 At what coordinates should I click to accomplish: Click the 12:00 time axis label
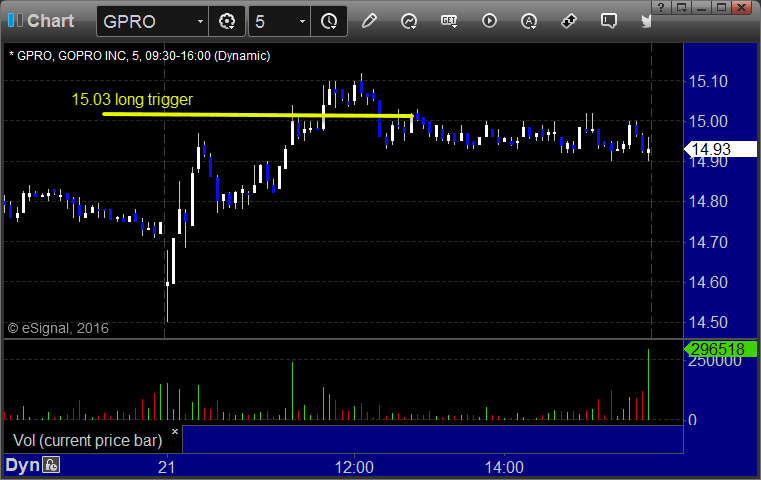click(x=354, y=467)
